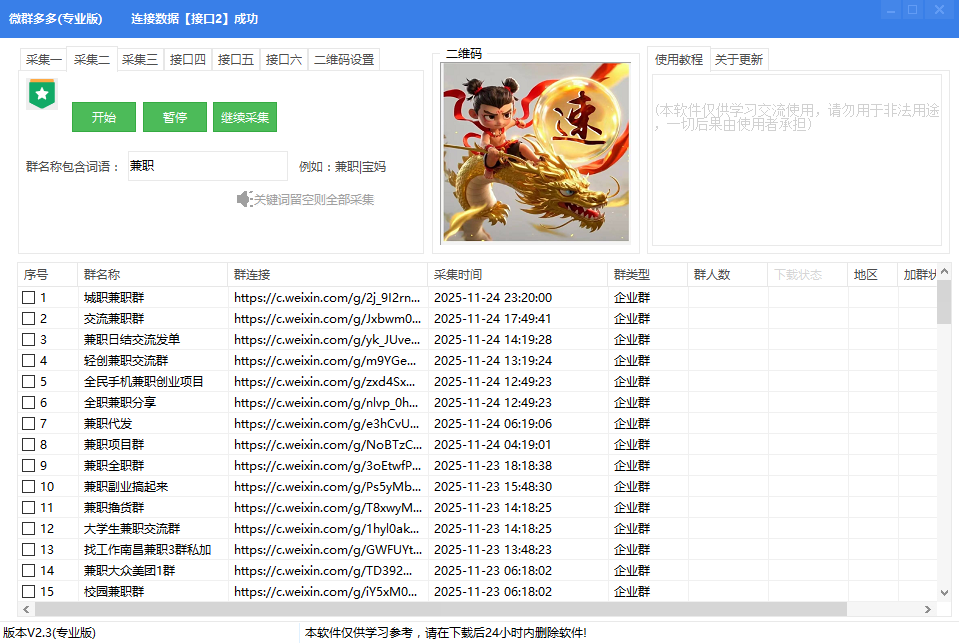Click the 暂停 button
The image size is (959, 643).
[x=174, y=117]
